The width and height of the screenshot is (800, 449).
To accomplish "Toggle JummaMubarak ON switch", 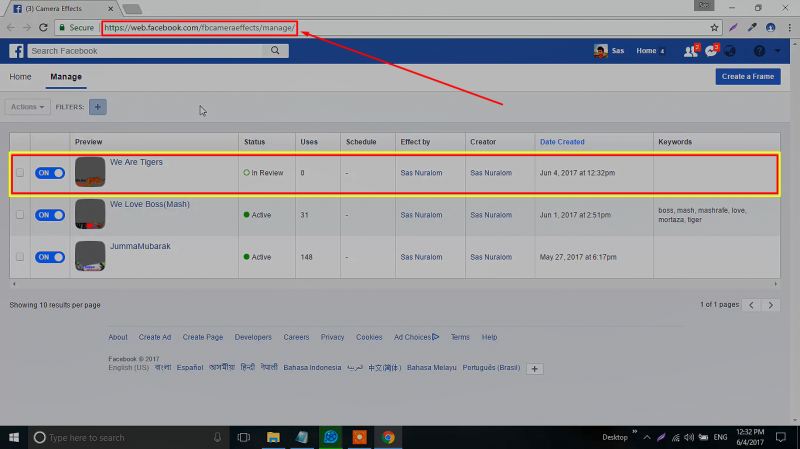I will click(x=50, y=257).
